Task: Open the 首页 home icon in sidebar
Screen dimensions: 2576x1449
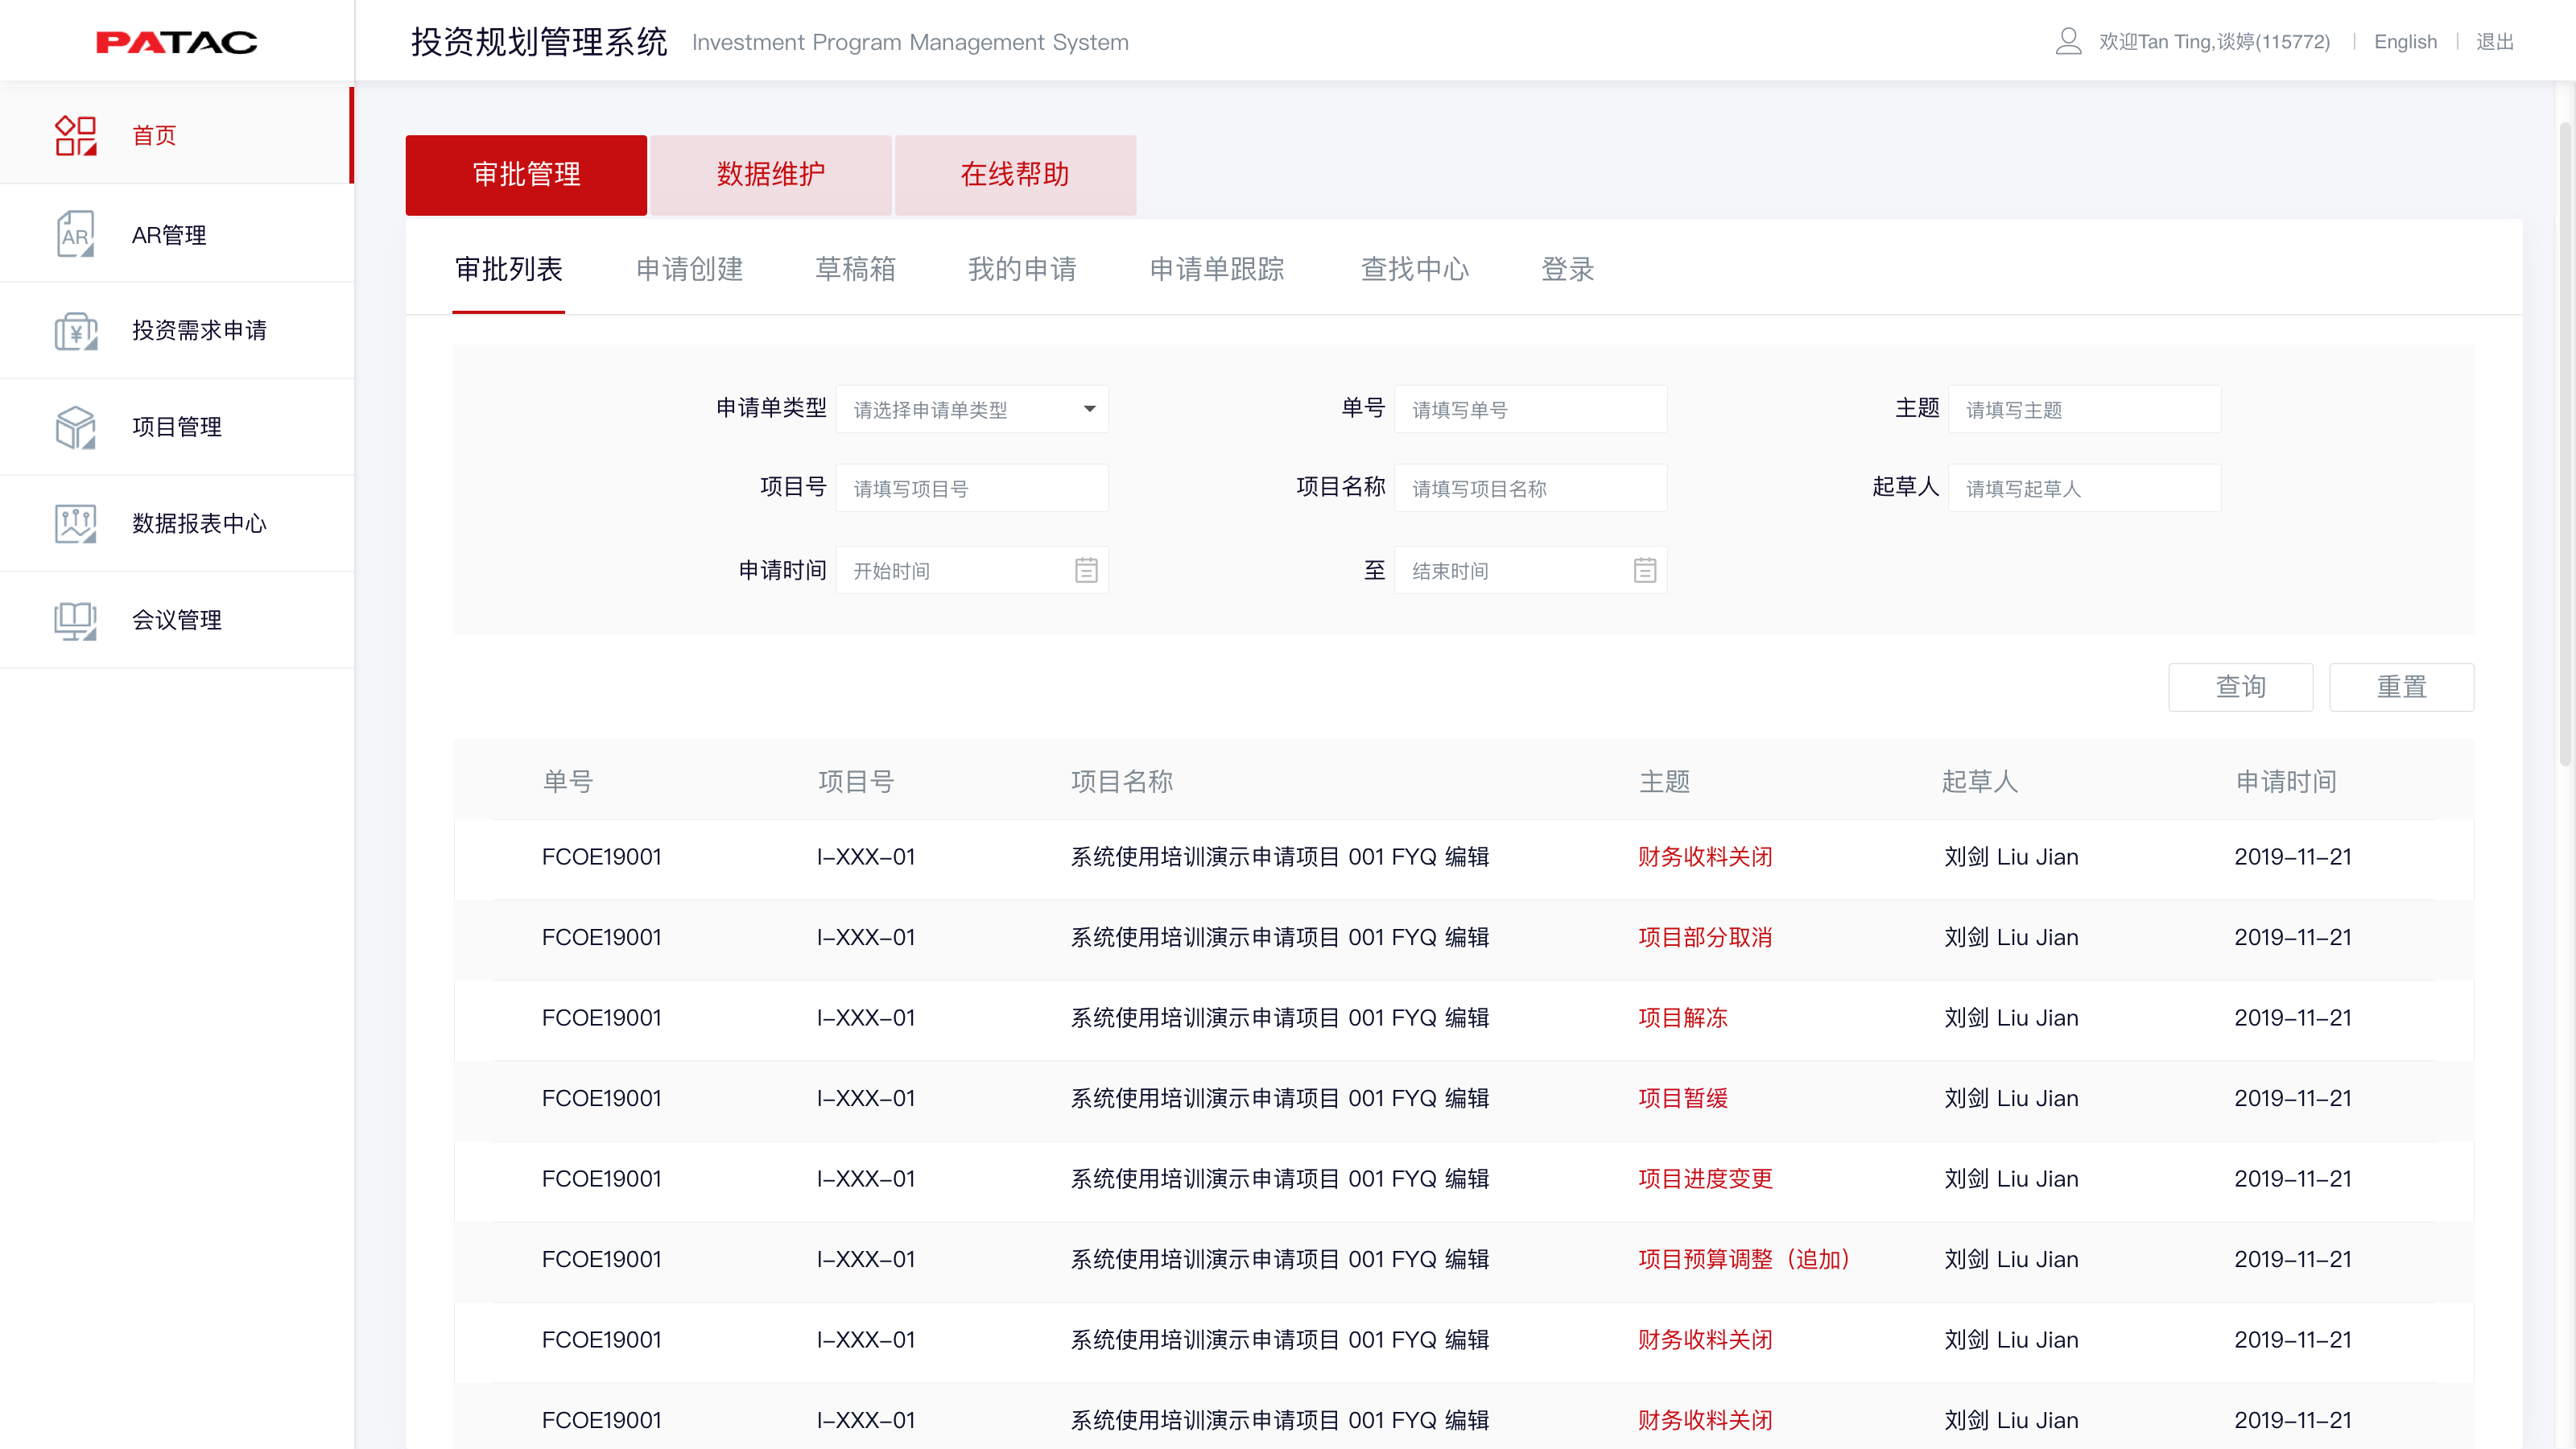Action: click(75, 135)
